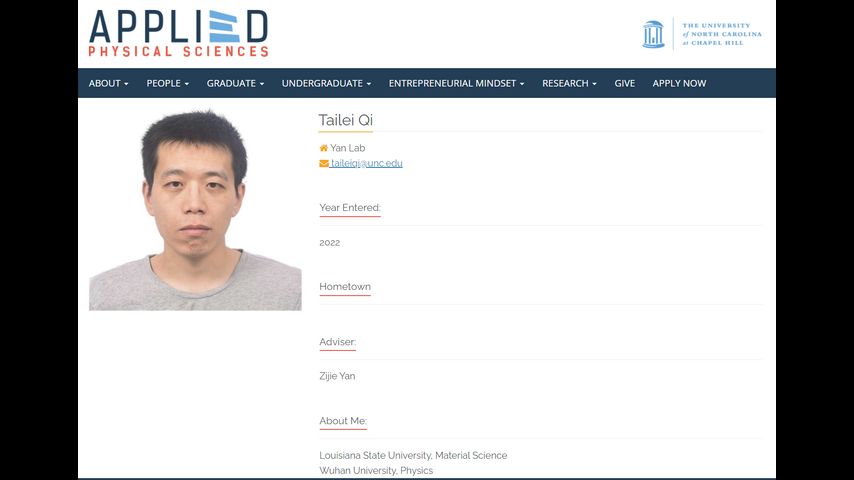Click the Applied Physical Sciences logo
This screenshot has height=480, width=854.
[178, 33]
